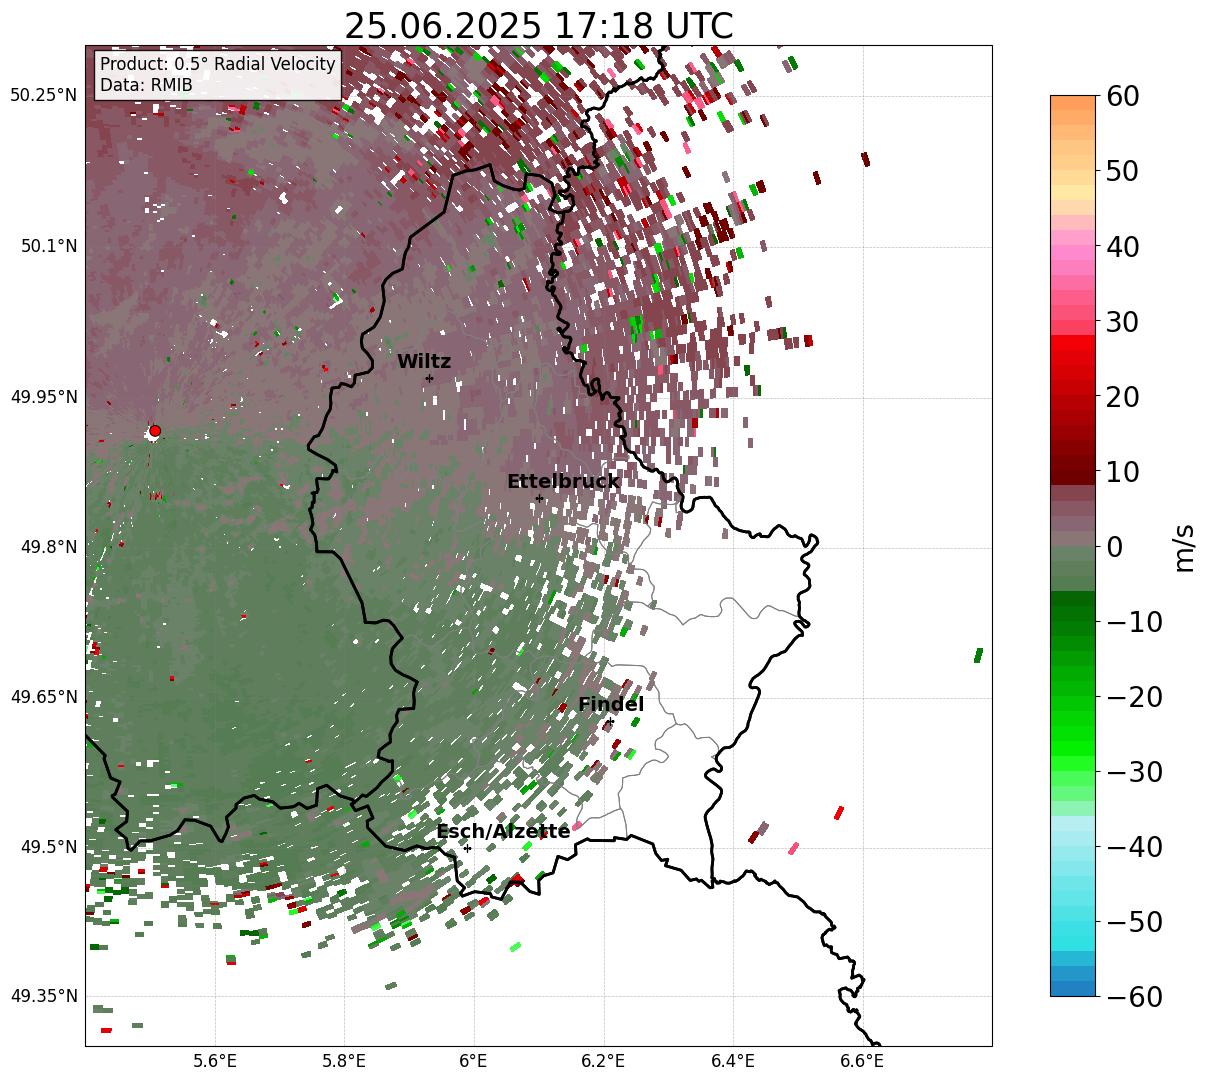Click the Findel station cross marker
The image size is (1207, 1081).
[x=610, y=721]
